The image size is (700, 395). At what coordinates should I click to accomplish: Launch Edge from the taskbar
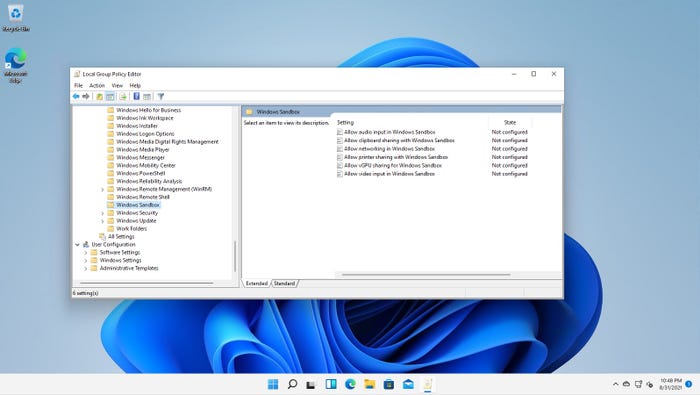(350, 384)
